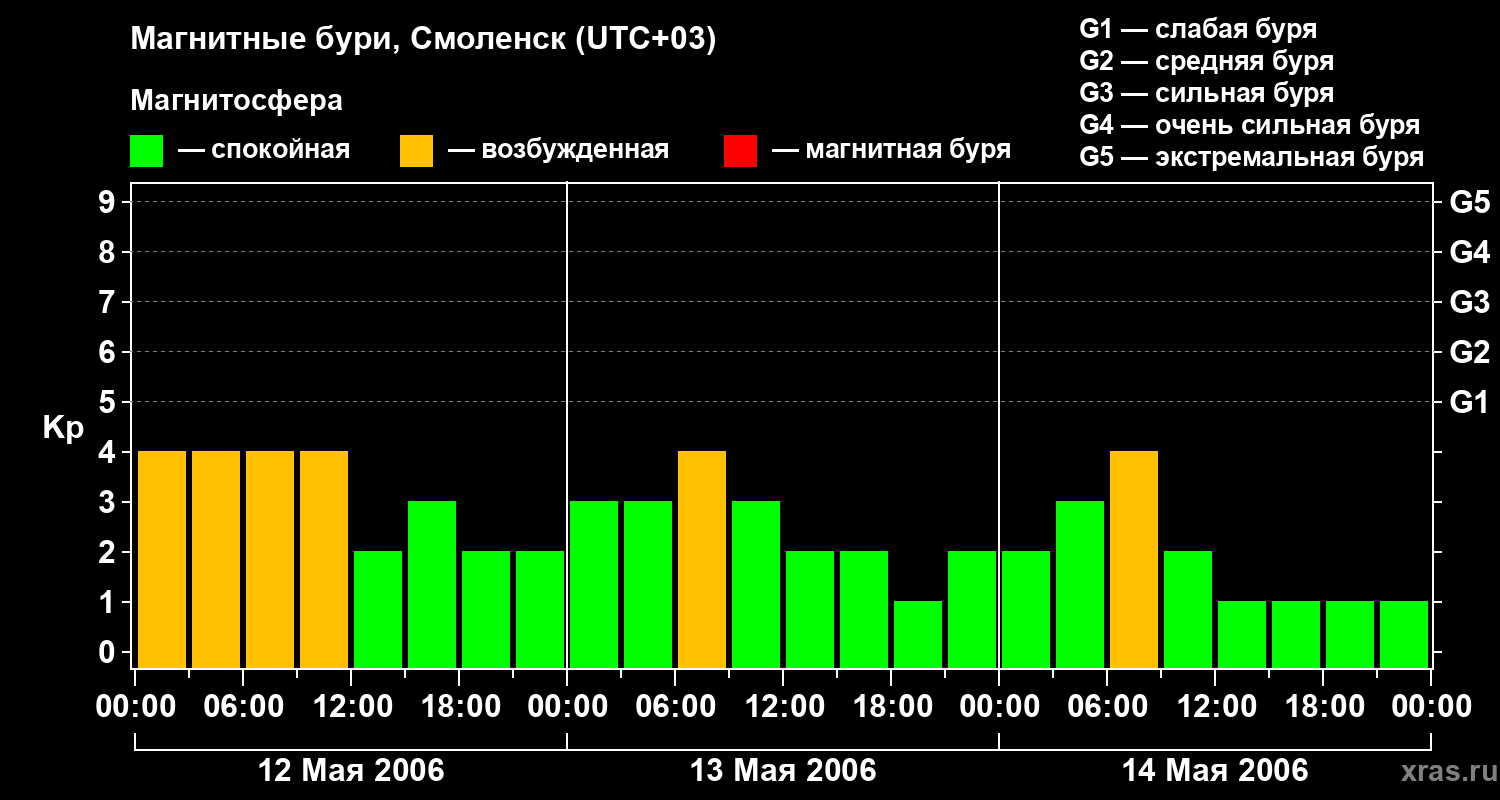This screenshot has height=800, width=1500.
Task: Click the orange 09:00–12:00 bar on 12 Мая
Action: [324, 559]
